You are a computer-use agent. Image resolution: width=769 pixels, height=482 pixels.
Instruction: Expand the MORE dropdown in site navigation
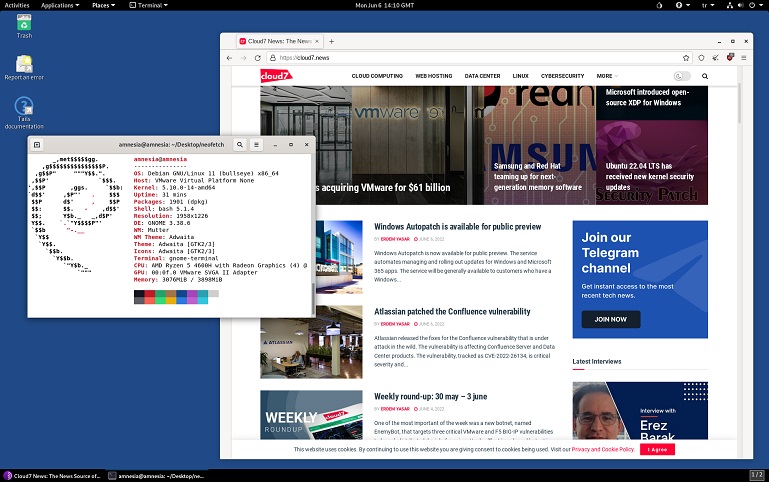tap(607, 76)
